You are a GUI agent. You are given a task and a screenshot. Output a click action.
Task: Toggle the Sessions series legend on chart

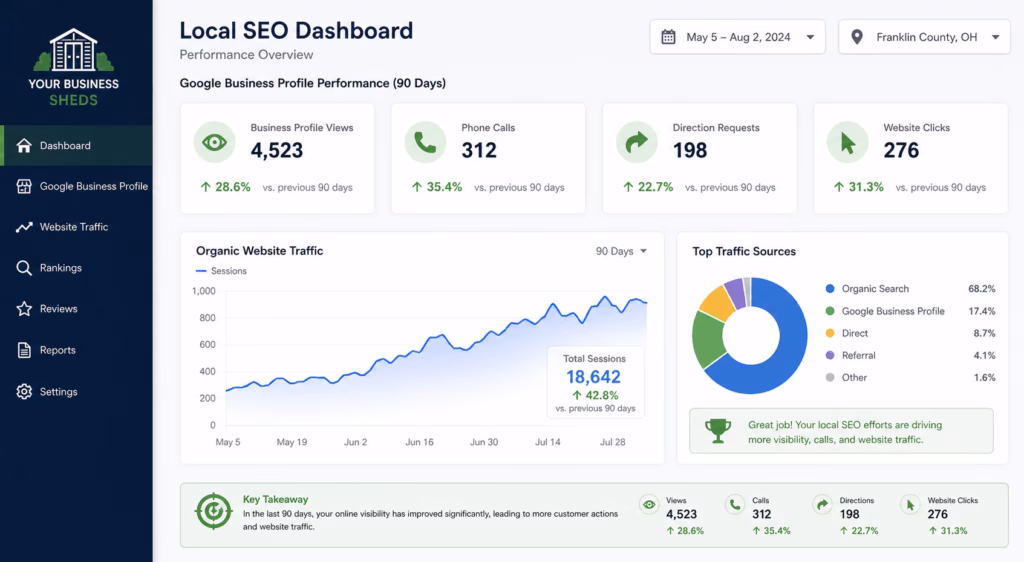(221, 271)
